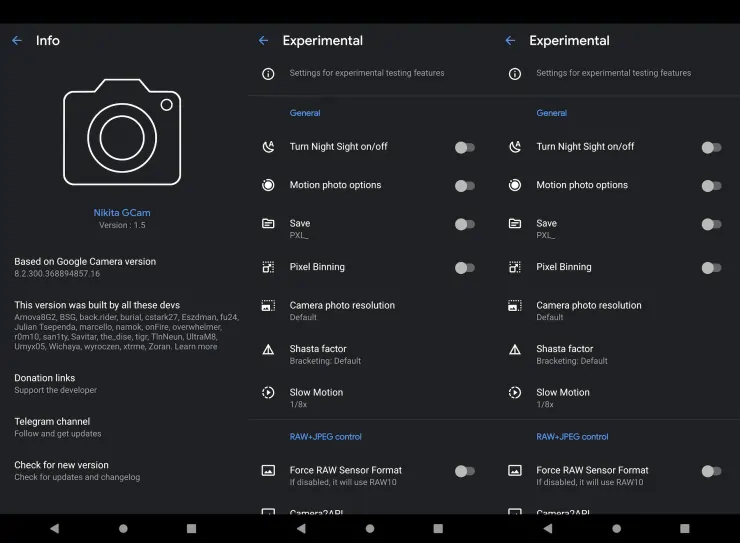Tap Android recents button under right screen
Viewport: 740px width, 543px height.
pos(685,528)
